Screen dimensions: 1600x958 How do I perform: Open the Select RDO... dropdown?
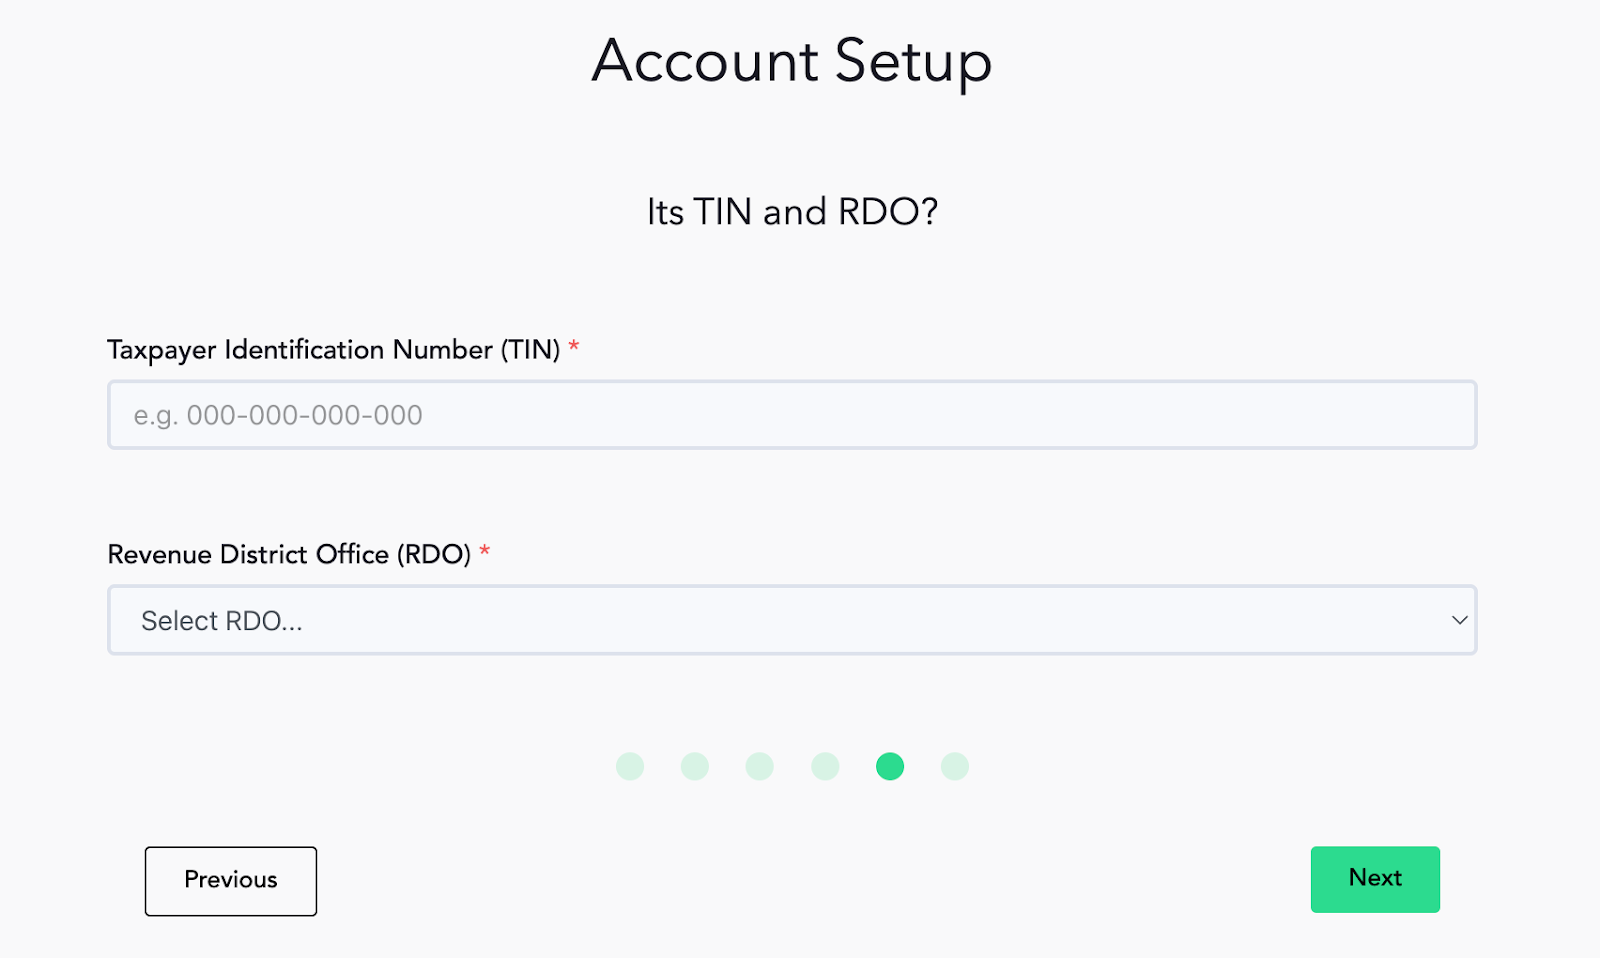click(792, 620)
